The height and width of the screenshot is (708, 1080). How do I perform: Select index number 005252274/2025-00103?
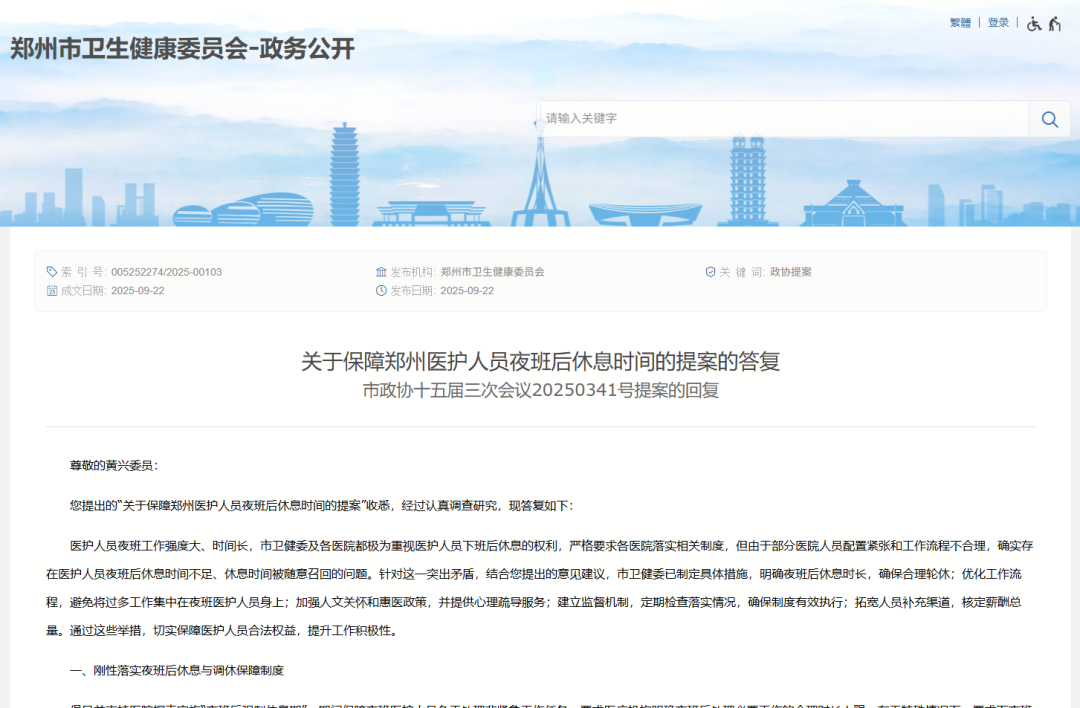point(167,272)
